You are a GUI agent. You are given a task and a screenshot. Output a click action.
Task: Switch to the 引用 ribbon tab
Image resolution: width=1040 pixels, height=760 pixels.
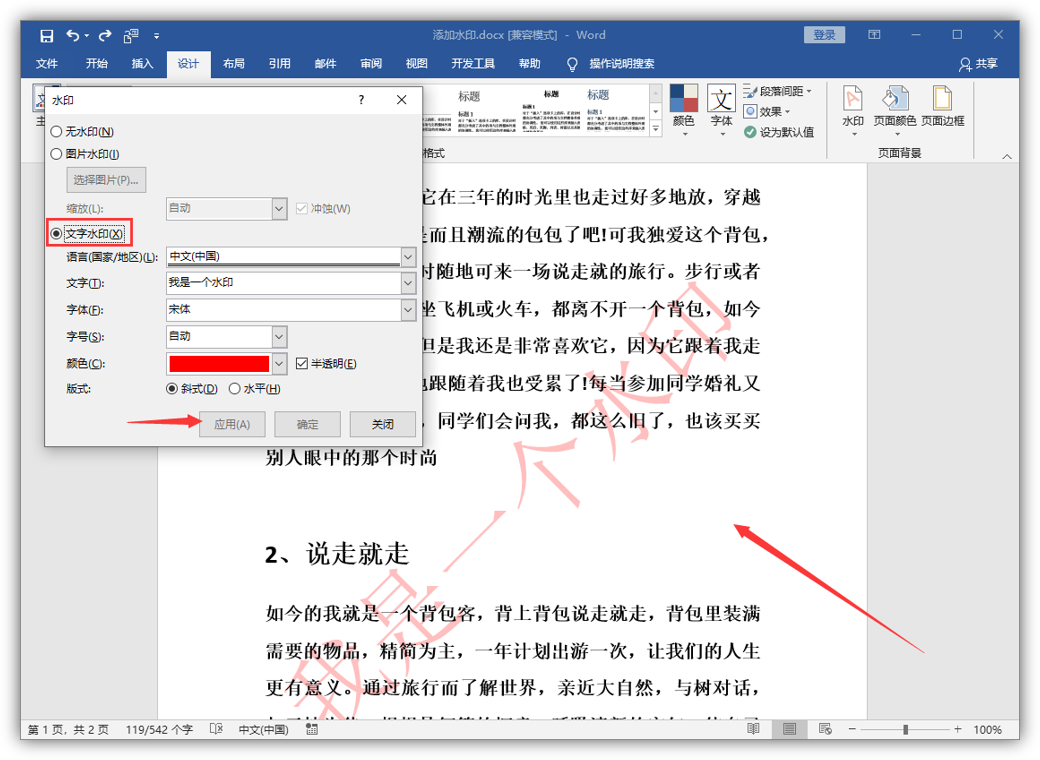click(x=279, y=64)
